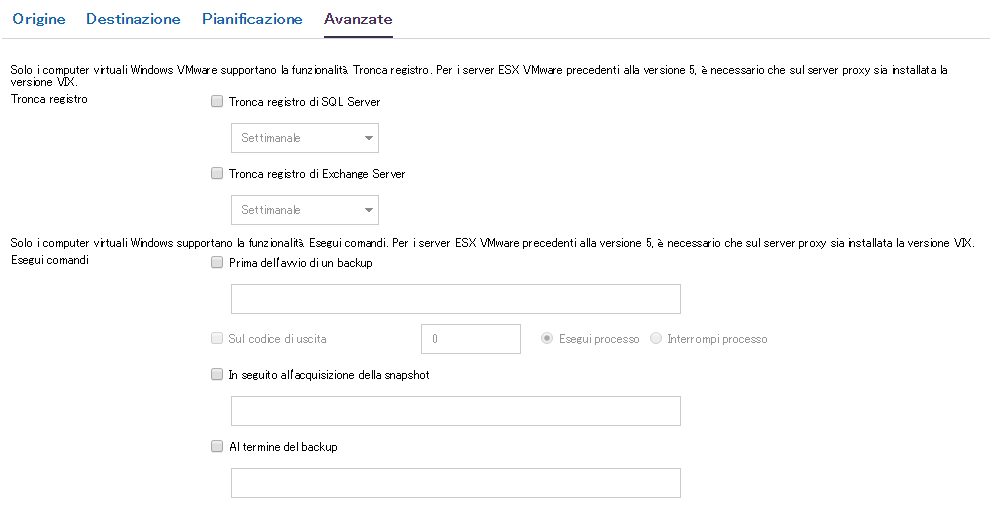Check Al termine del backup option
Screen dimensions: 1000x511
tap(217, 447)
